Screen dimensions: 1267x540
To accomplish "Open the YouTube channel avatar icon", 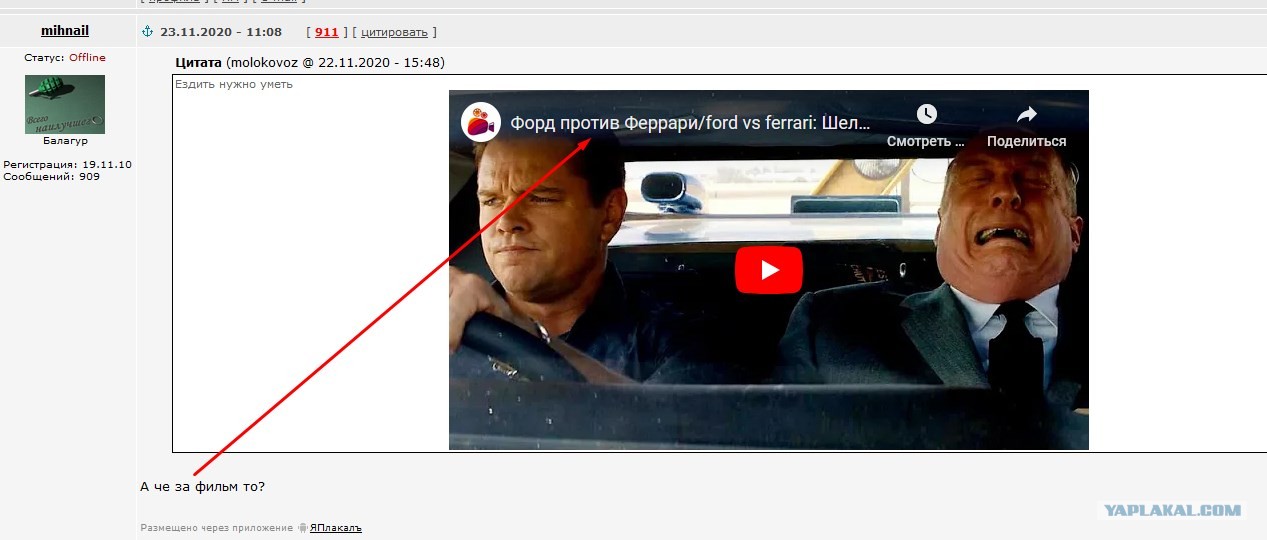I will [480, 122].
